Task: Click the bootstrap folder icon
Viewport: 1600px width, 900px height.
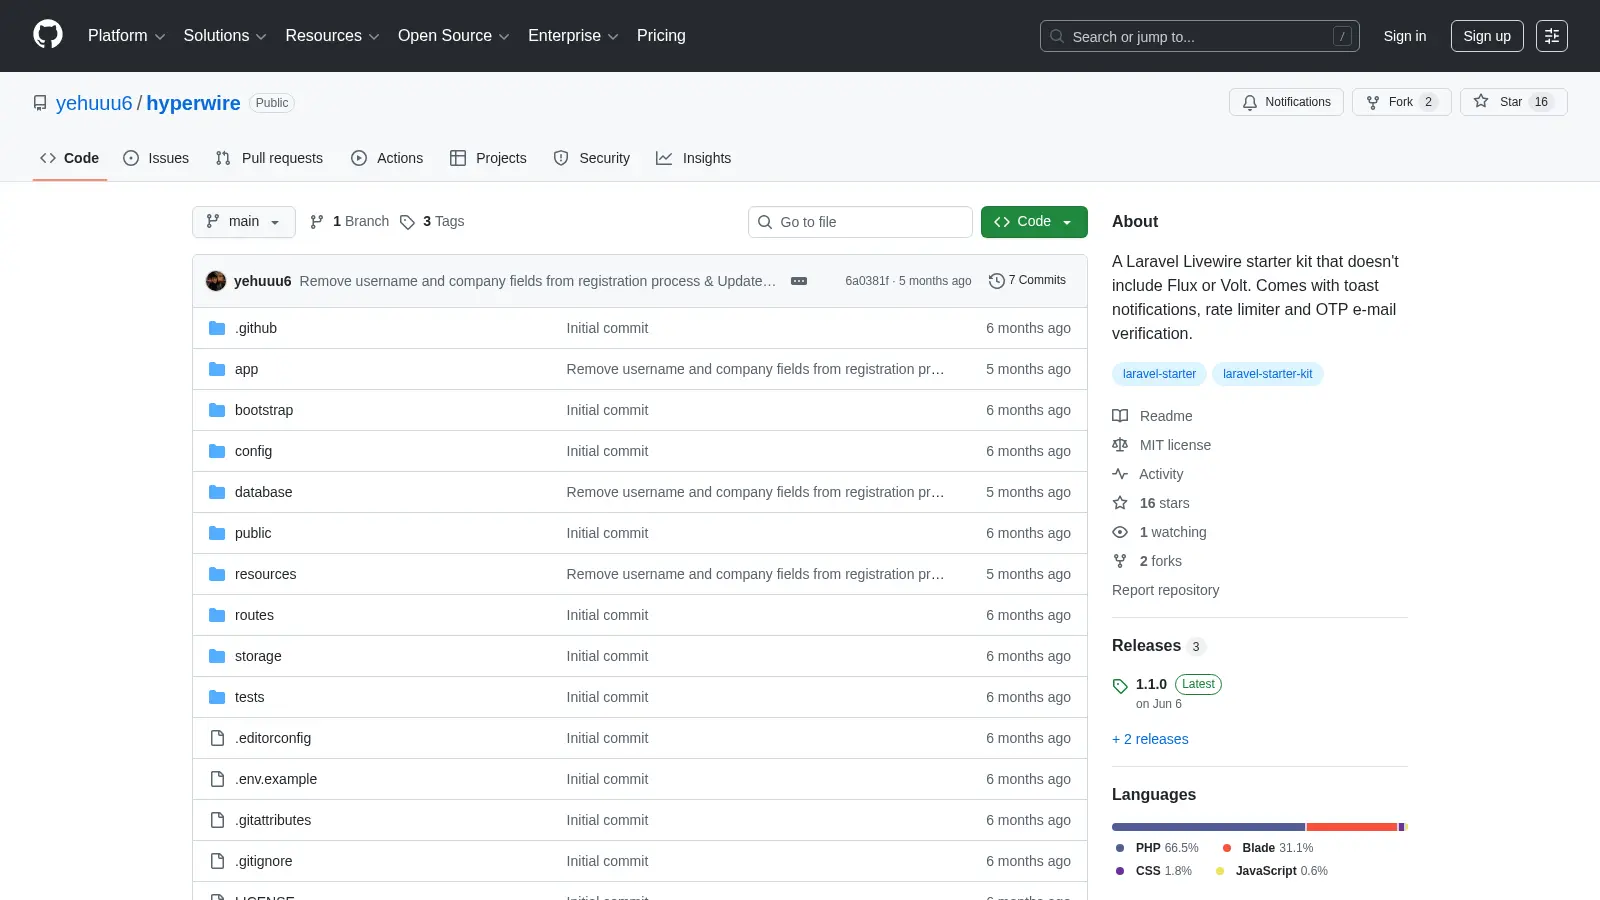Action: (x=217, y=410)
